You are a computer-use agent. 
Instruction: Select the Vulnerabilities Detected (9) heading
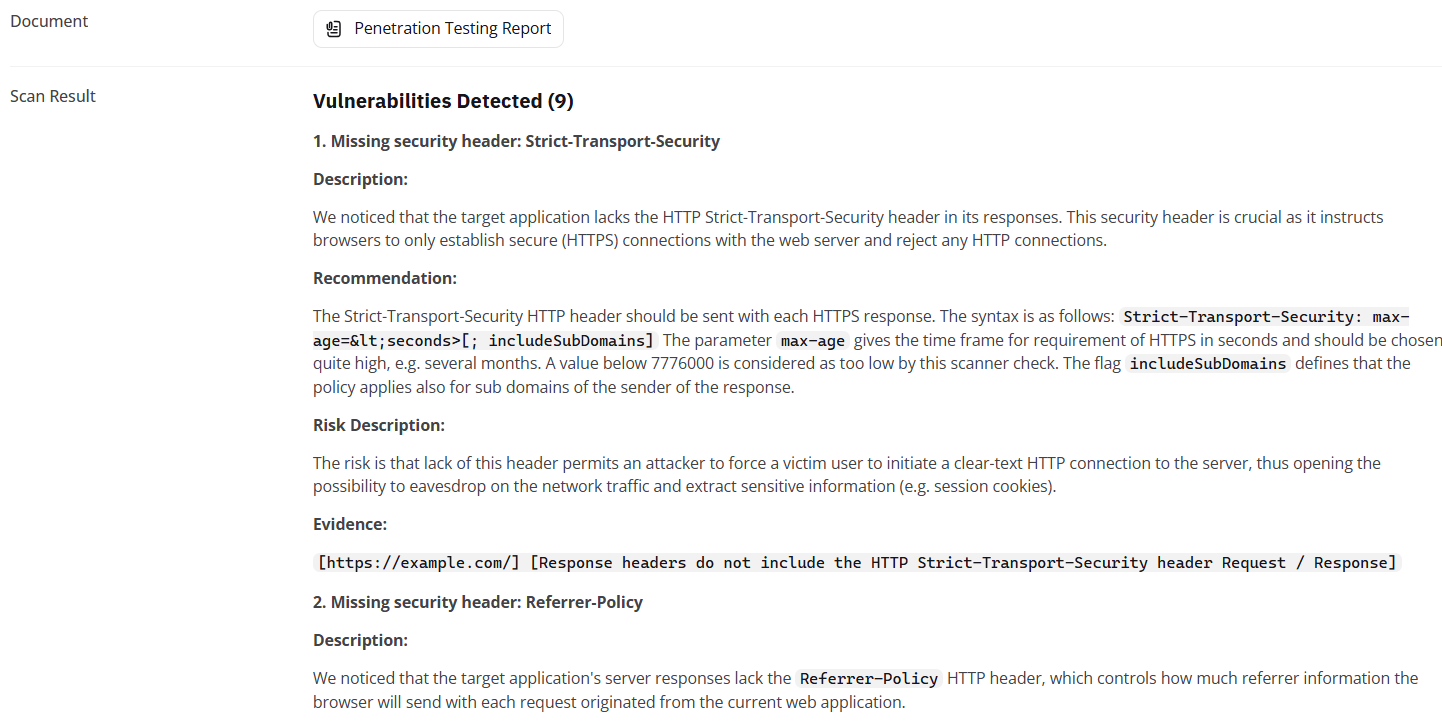pos(443,101)
